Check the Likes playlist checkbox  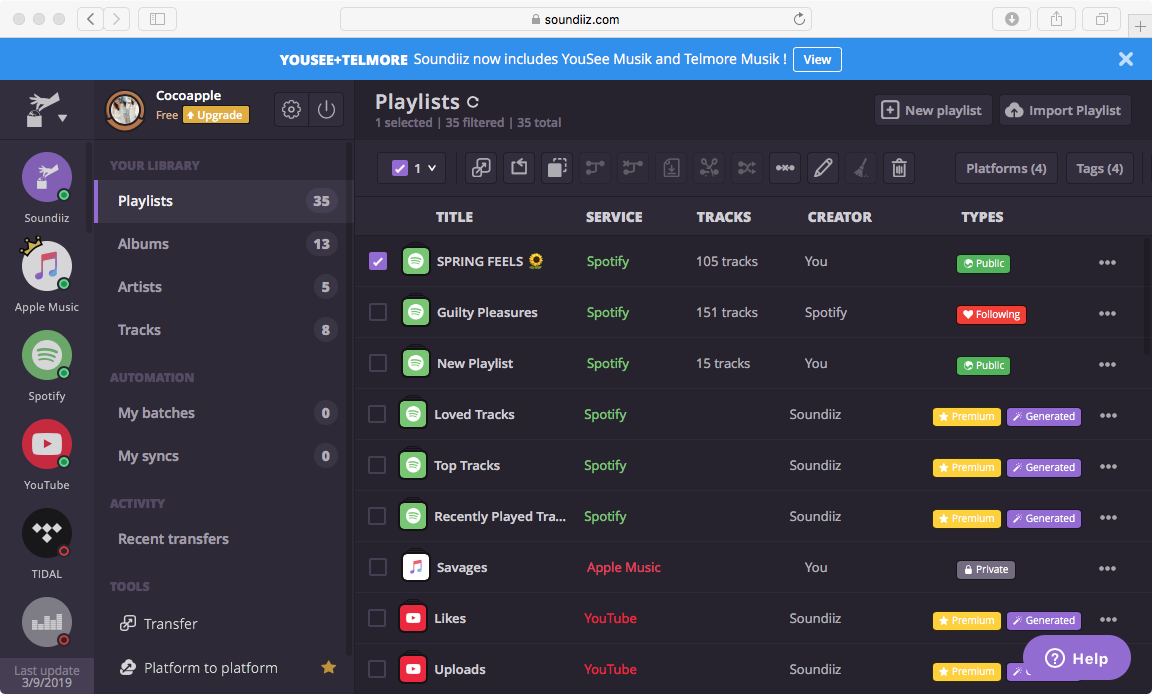pos(377,618)
